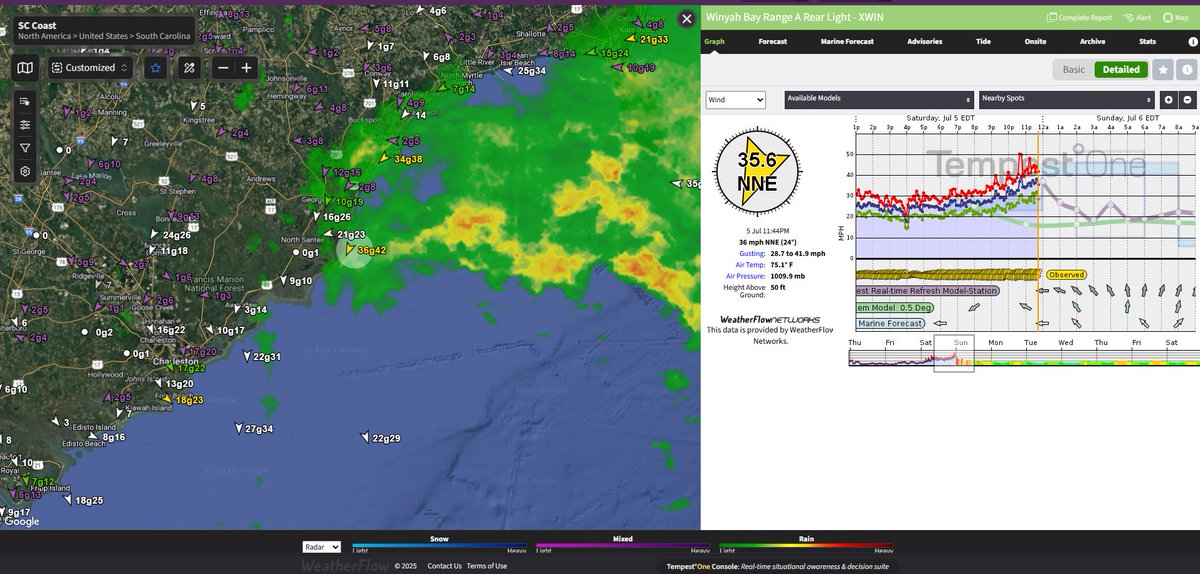Viewport: 1200px width, 574px height.
Task: Toggle the Observed data series label
Action: pyautogui.click(x=1067, y=274)
